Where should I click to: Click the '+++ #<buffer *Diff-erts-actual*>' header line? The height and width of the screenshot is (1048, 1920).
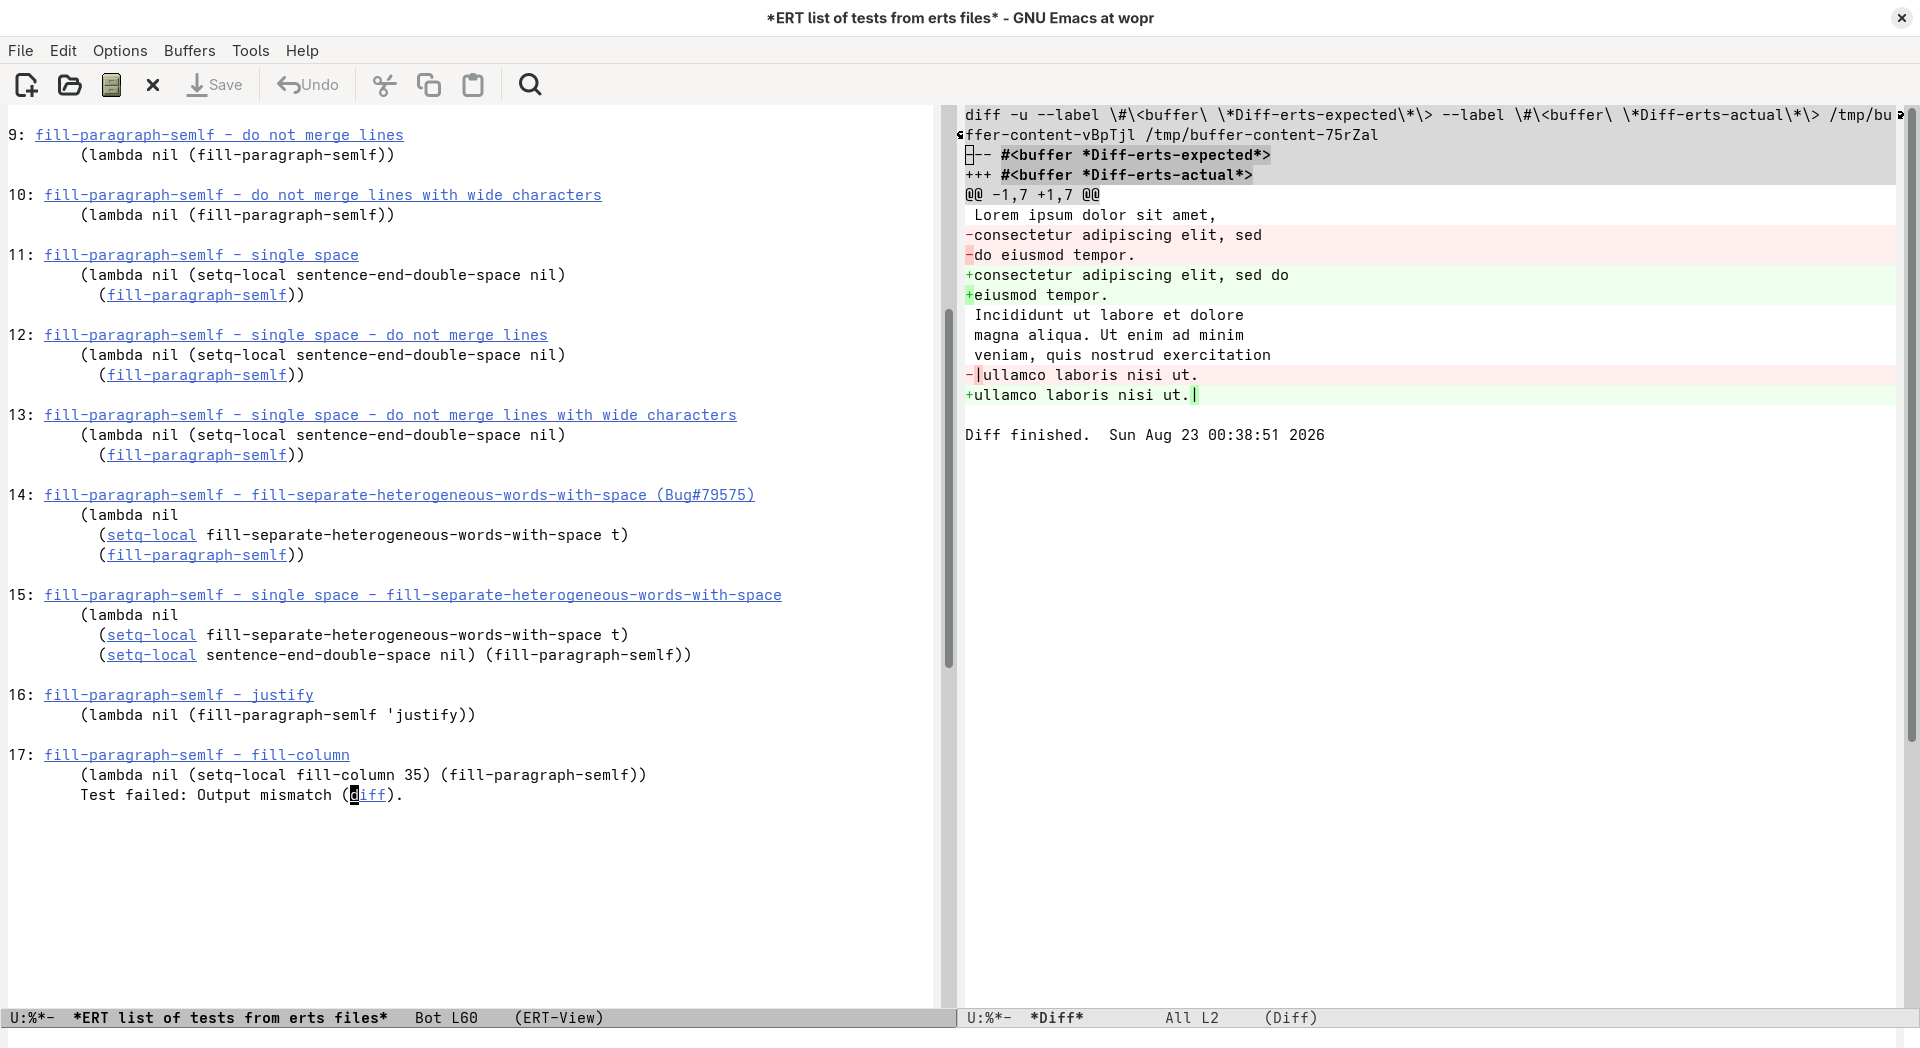(x=1109, y=175)
